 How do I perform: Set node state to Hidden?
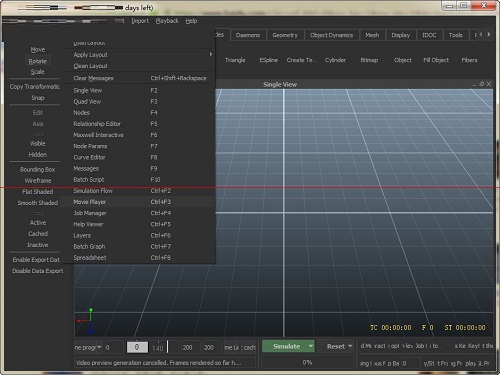coord(38,155)
